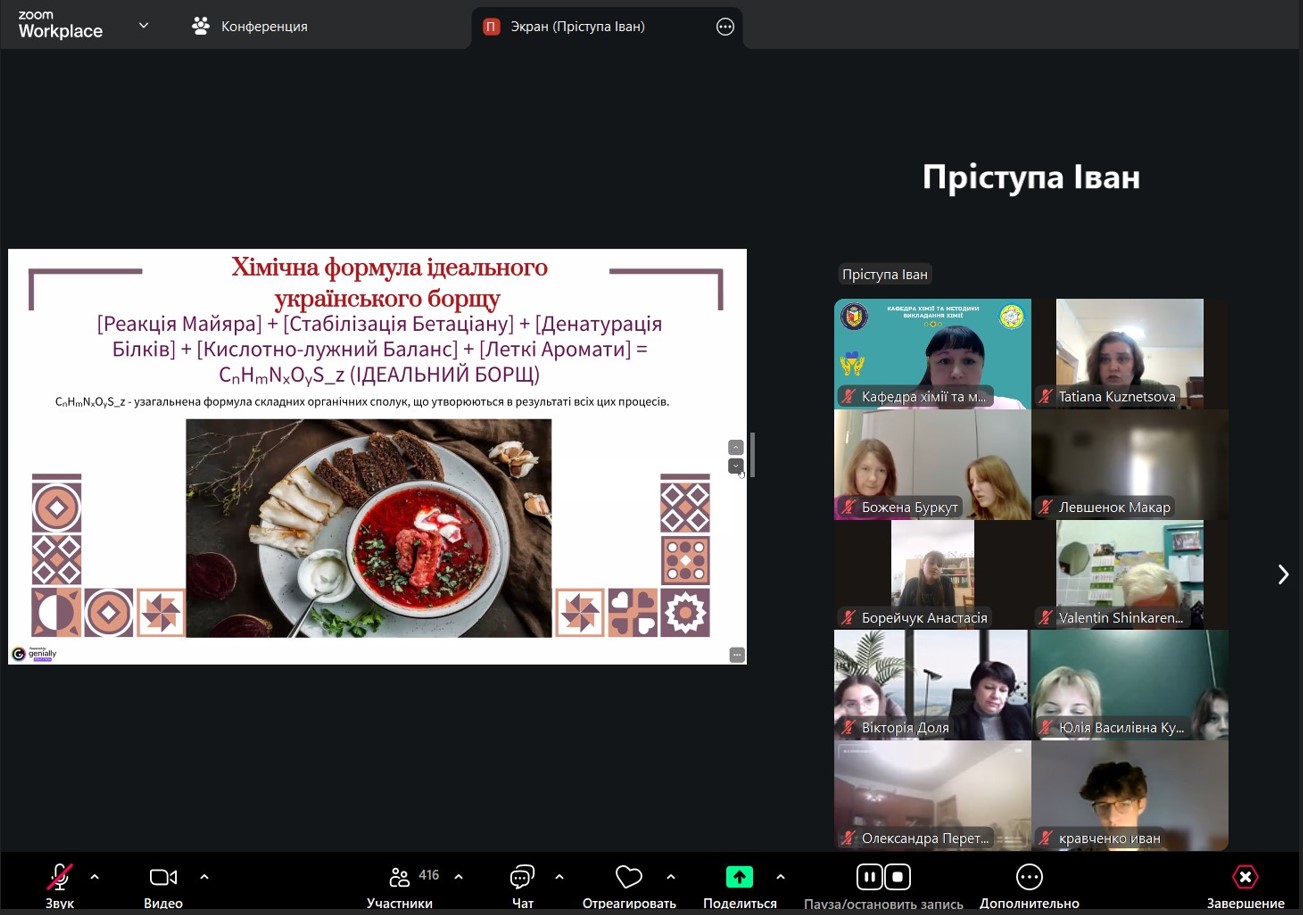Screen dimensions: 1303x915
Task: Expand video options arrow next to Видео
Action: [x=204, y=877]
